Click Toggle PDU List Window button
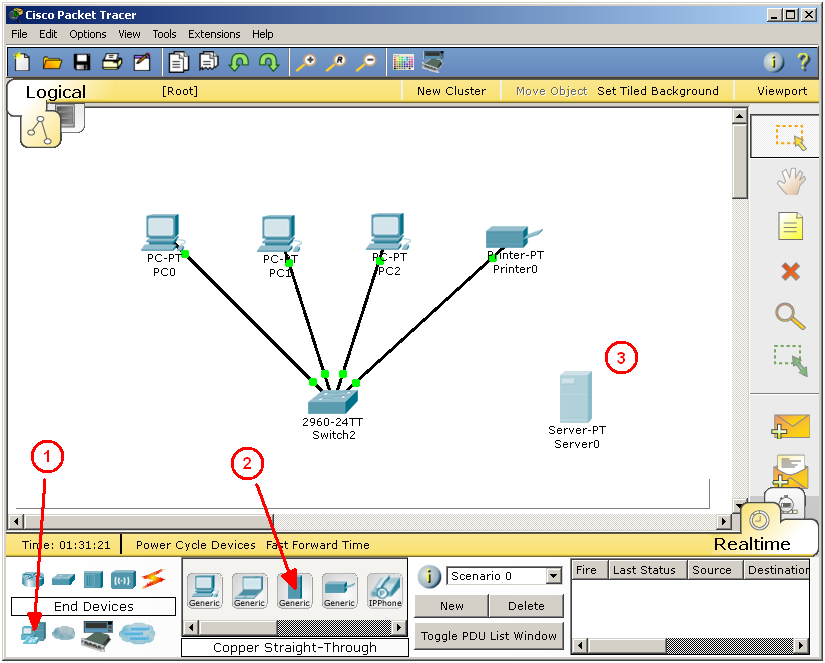The height and width of the screenshot is (663, 825). pos(489,636)
